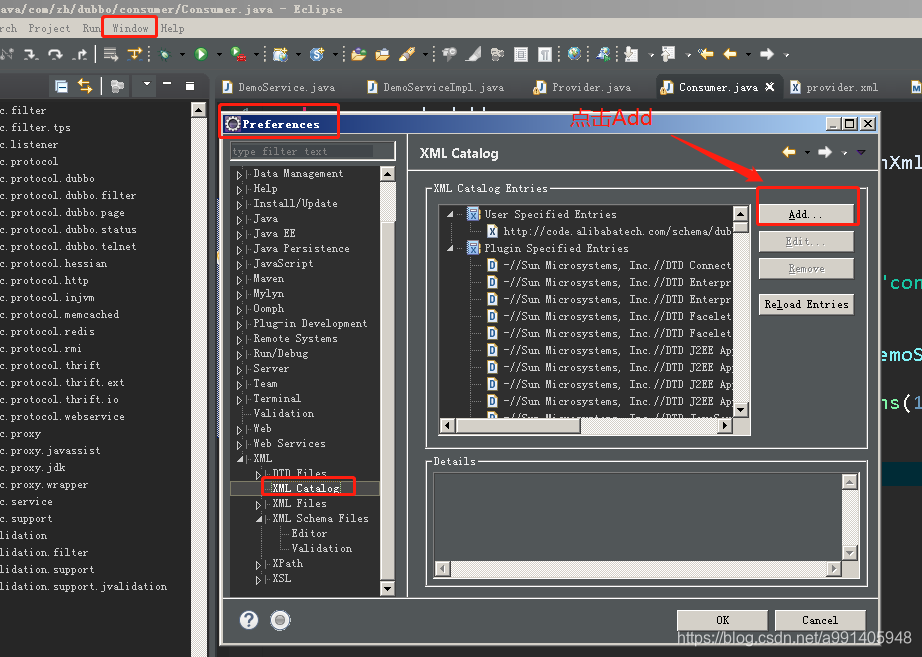
Task: Click Cancel in Preferences dialog
Action: coord(820,620)
